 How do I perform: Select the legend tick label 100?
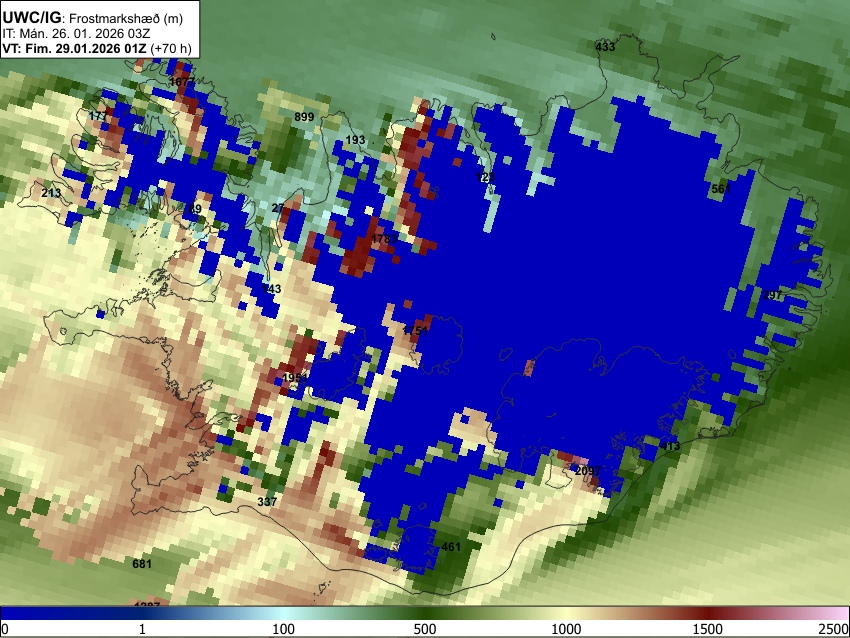pyautogui.click(x=283, y=629)
